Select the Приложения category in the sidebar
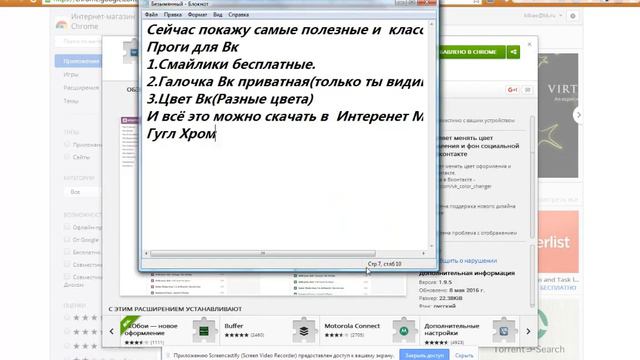640x360 pixels. pos(79,61)
